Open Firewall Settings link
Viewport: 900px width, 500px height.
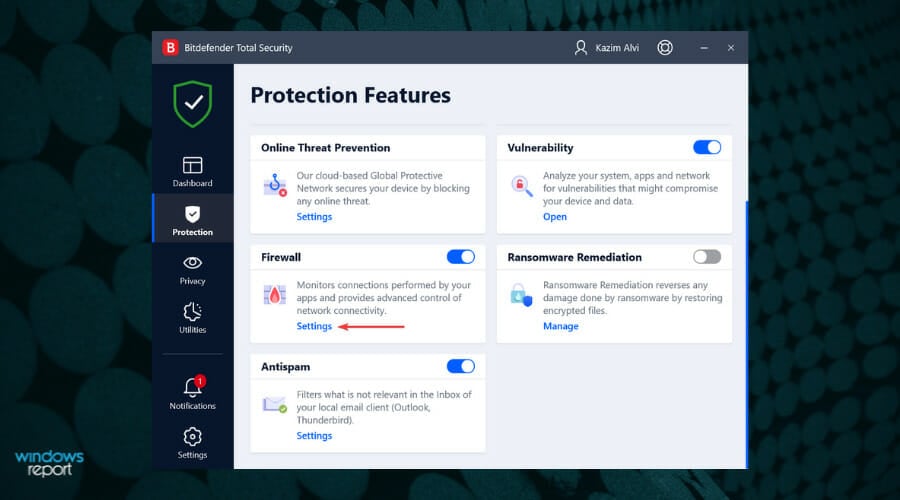(x=314, y=326)
